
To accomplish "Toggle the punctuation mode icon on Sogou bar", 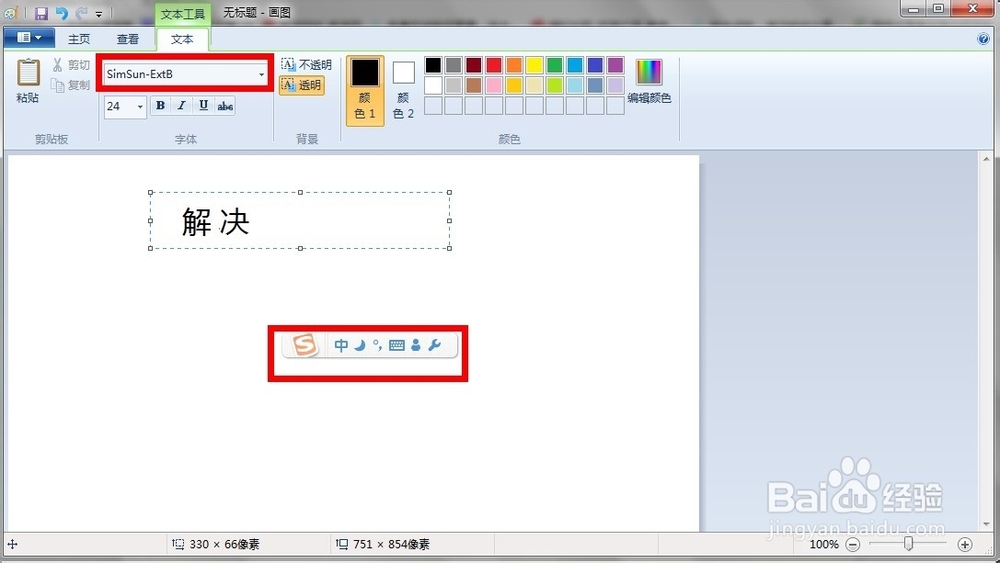I will coord(378,345).
